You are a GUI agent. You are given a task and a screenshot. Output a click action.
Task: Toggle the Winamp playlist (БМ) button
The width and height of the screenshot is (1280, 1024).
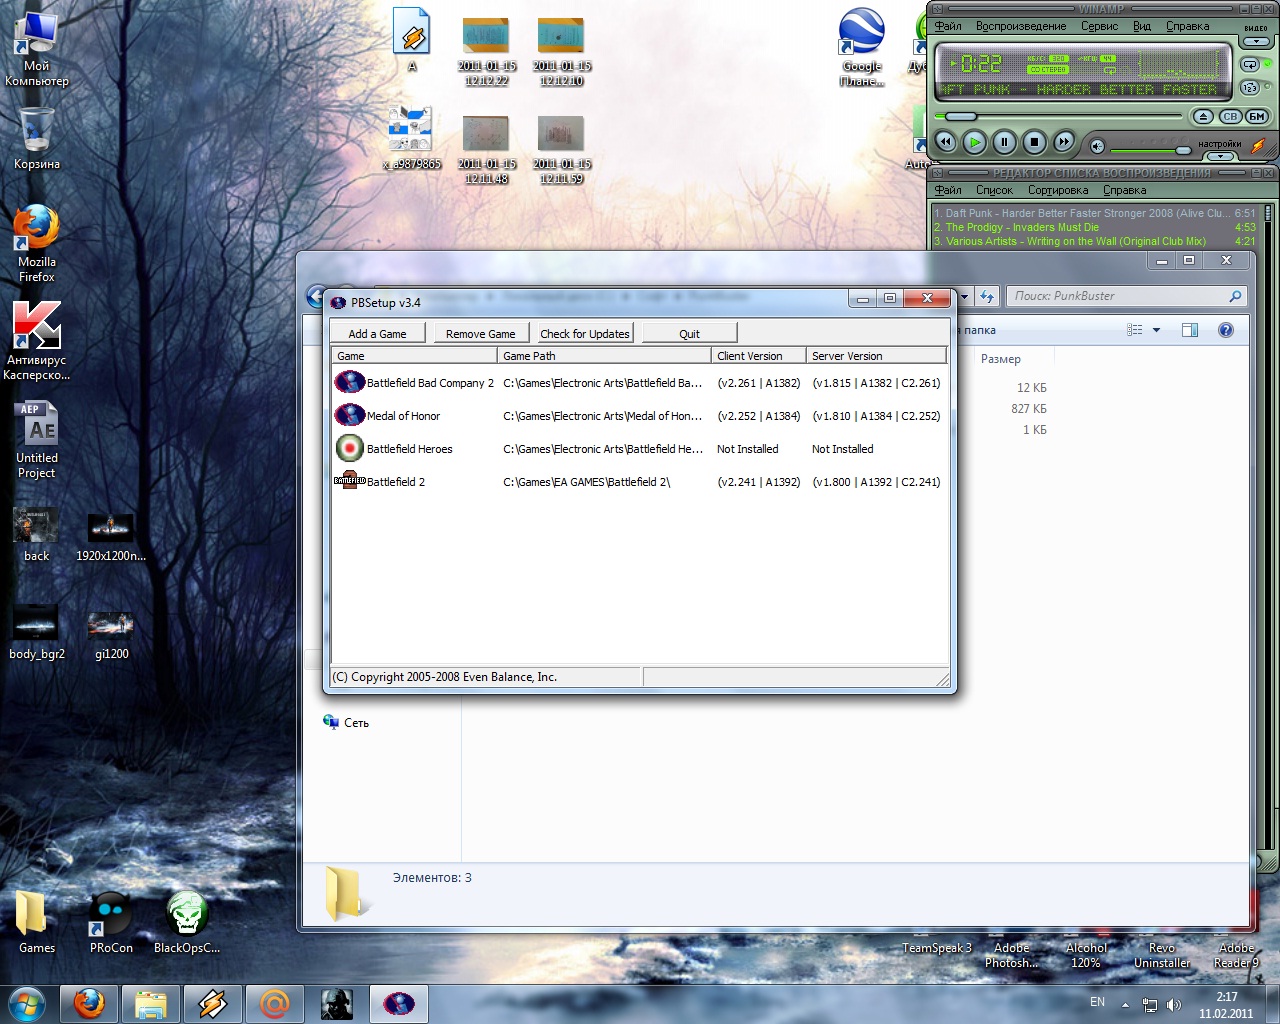[1256, 117]
